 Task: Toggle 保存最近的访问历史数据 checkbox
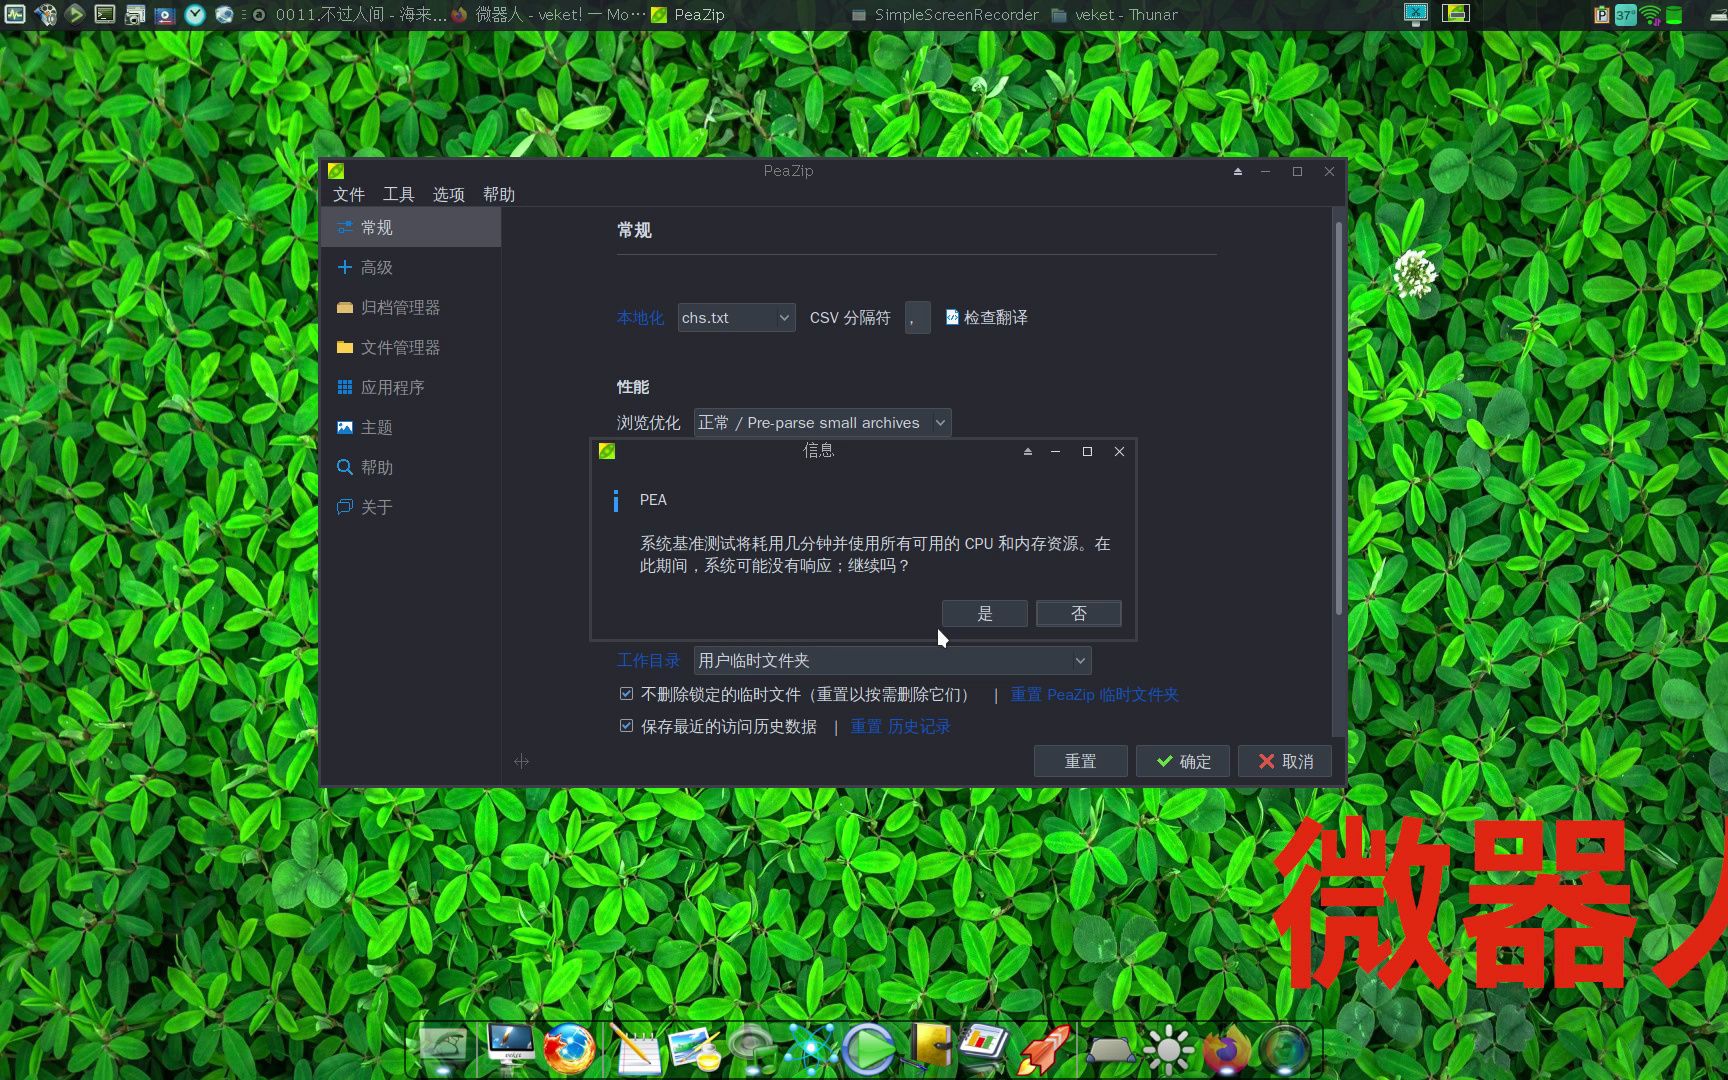(627, 726)
